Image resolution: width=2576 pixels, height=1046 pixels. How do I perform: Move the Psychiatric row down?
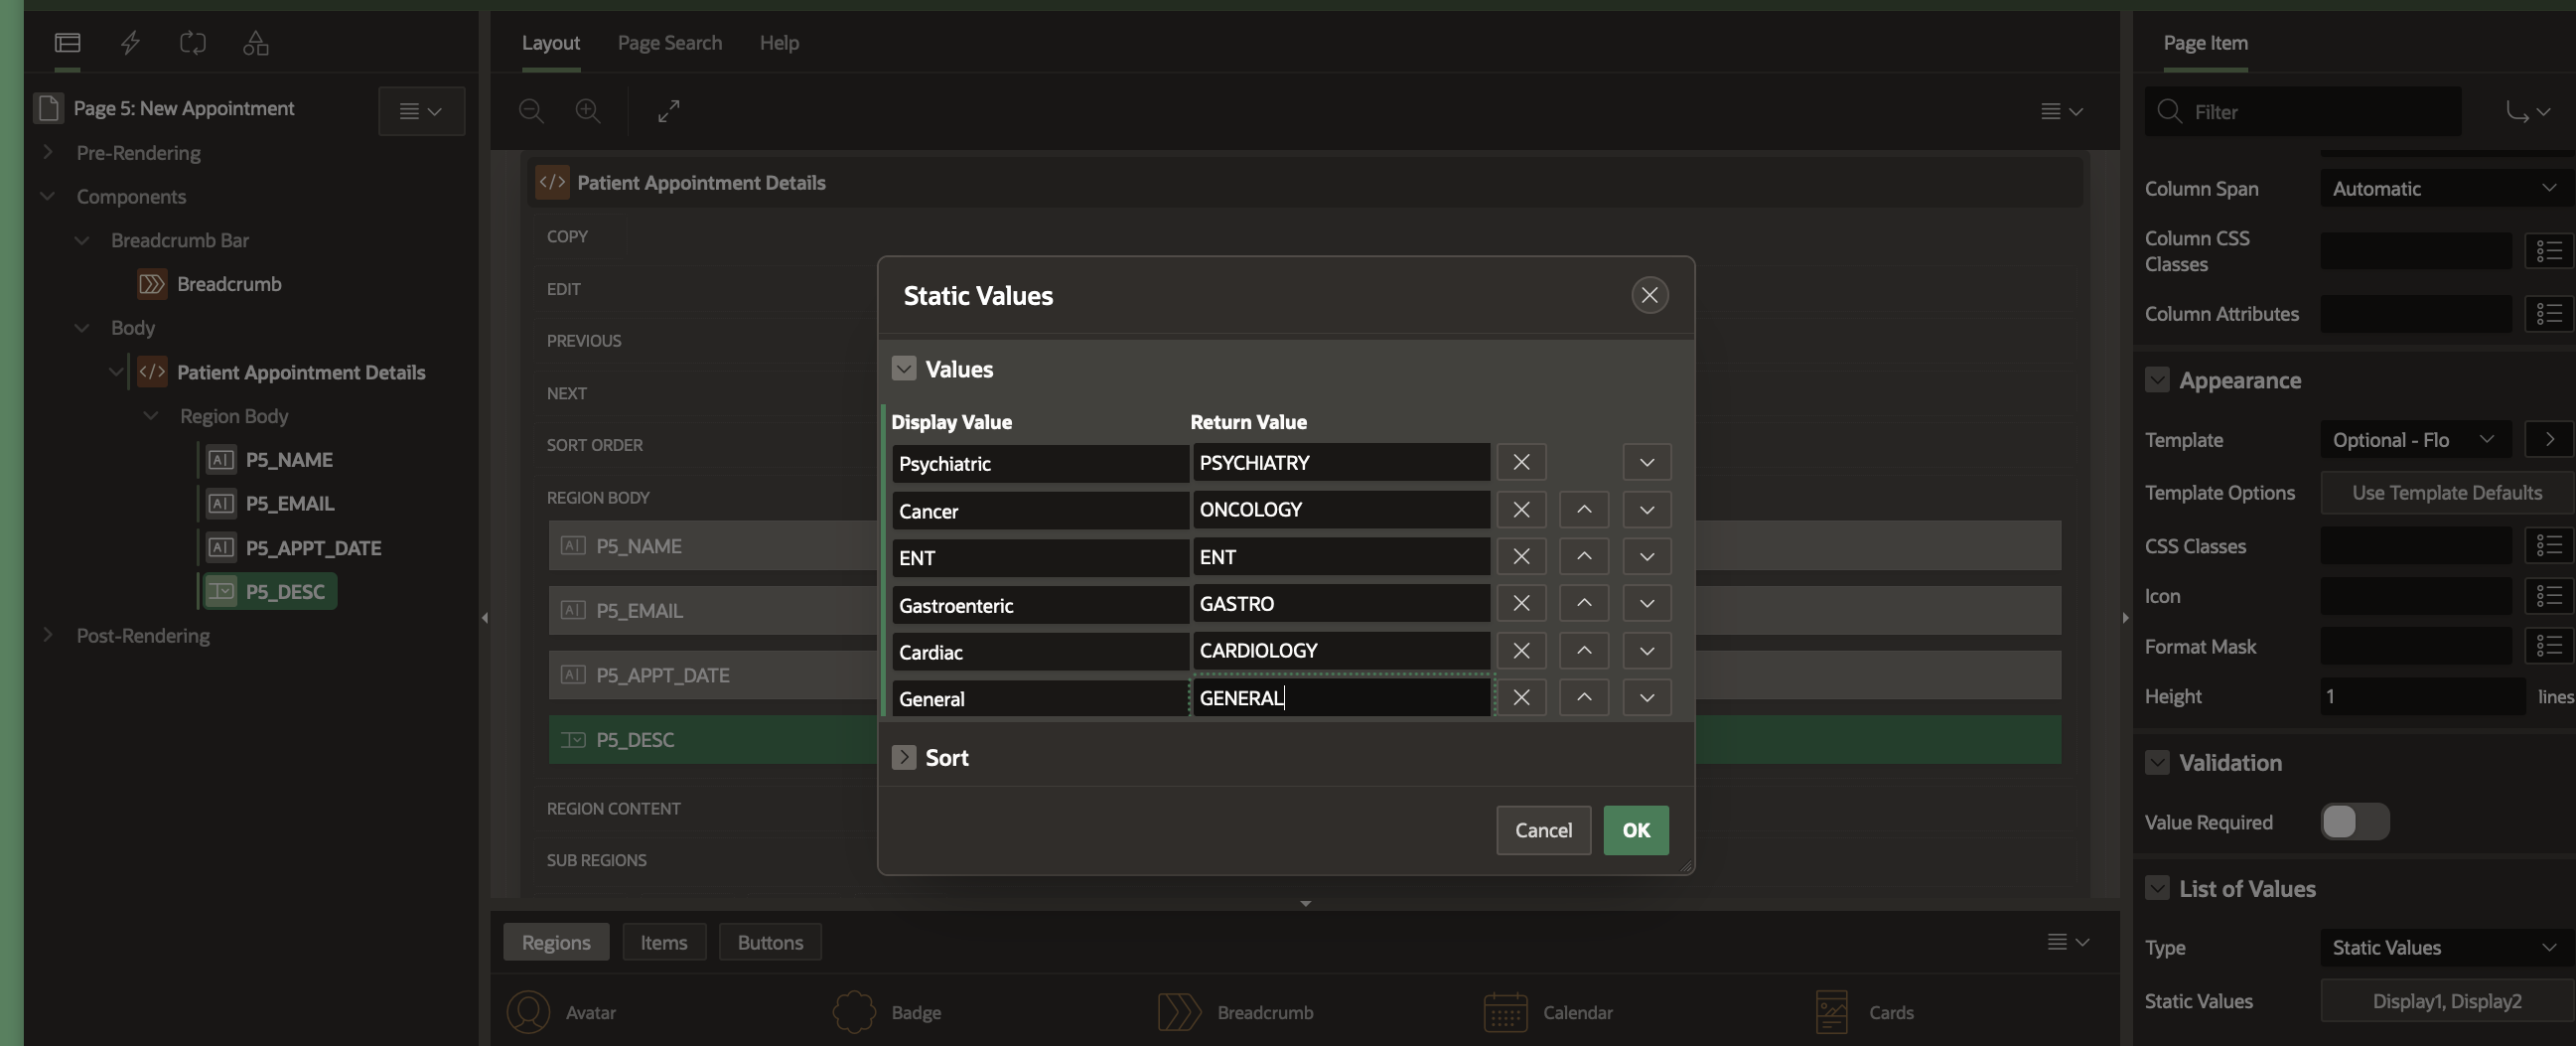tap(1646, 463)
